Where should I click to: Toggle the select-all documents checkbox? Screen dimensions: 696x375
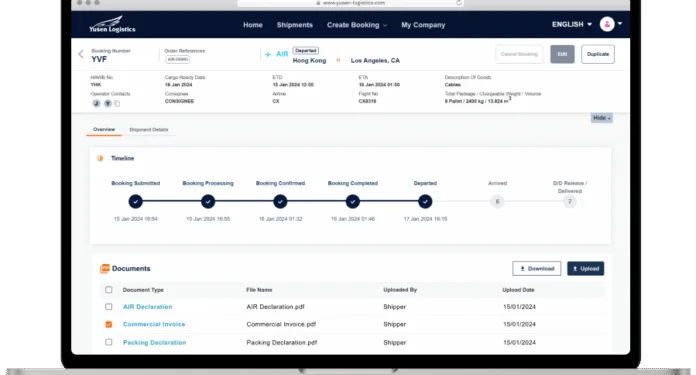pos(109,290)
